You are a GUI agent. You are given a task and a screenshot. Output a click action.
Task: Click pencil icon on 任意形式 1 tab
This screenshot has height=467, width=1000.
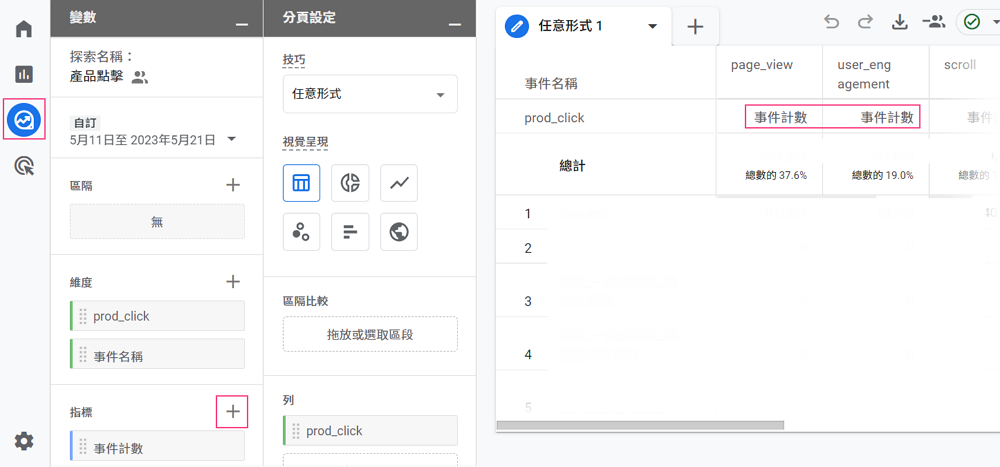pos(517,27)
